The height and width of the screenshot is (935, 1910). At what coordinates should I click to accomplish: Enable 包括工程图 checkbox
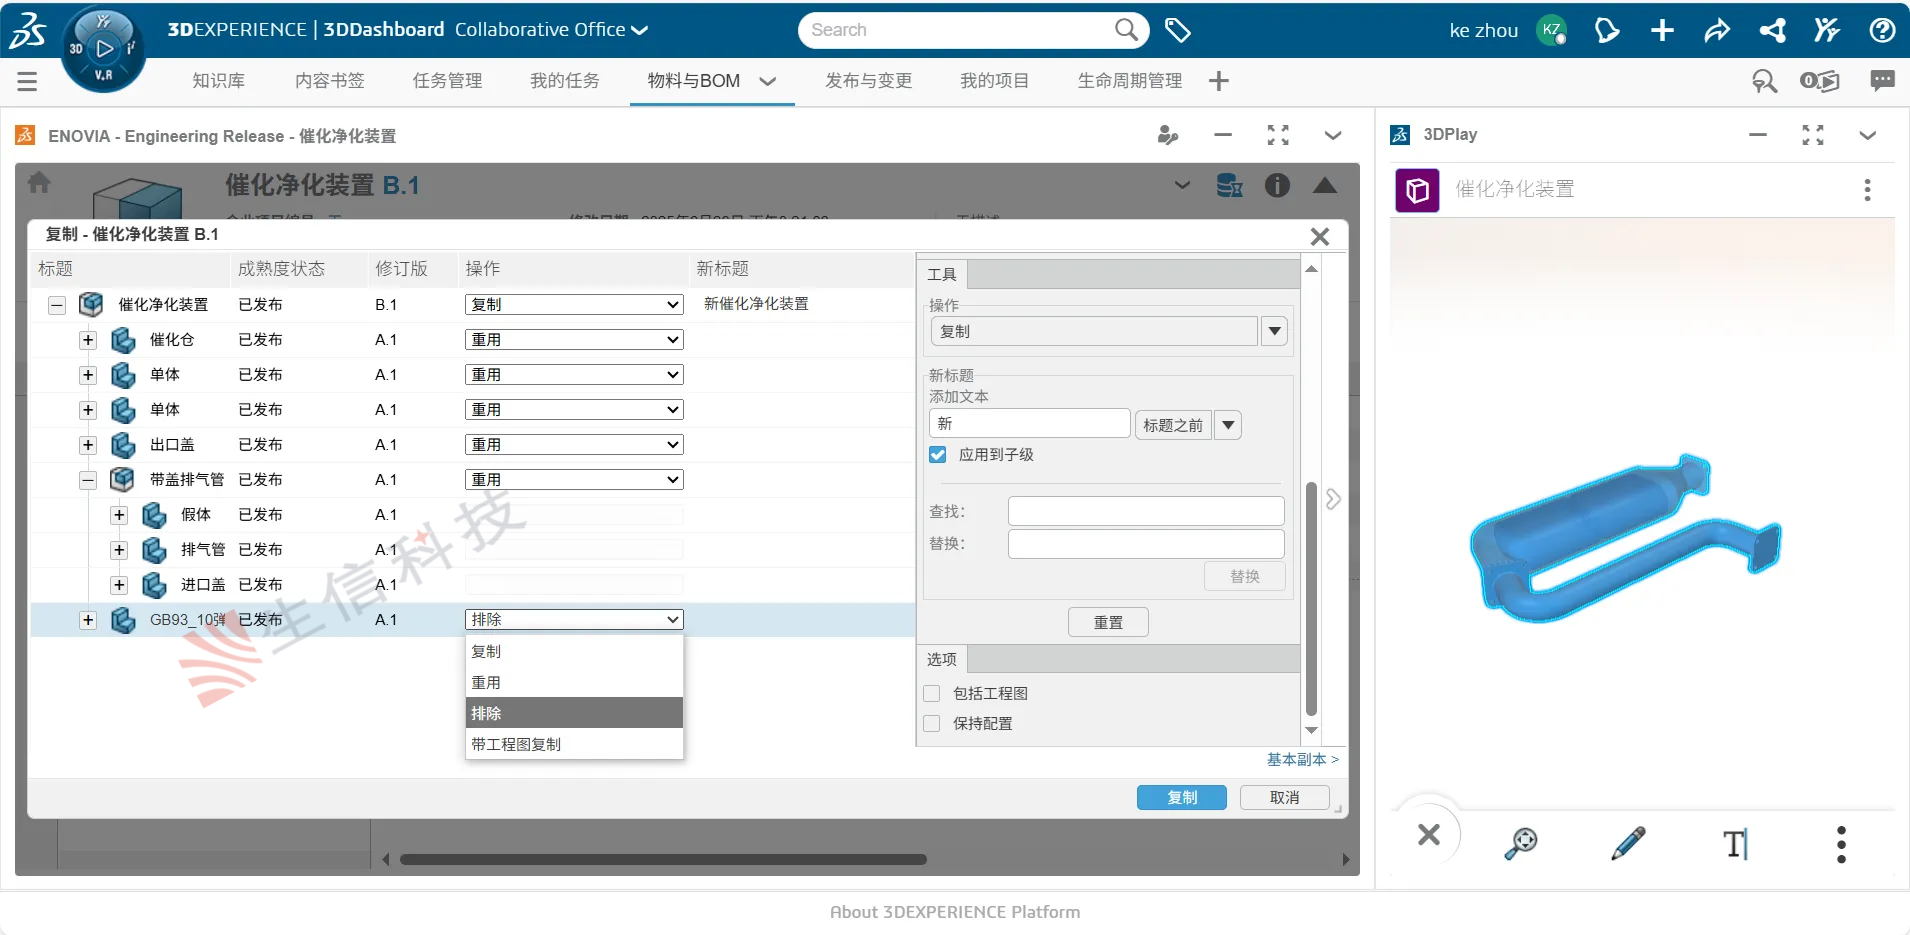coord(932,693)
